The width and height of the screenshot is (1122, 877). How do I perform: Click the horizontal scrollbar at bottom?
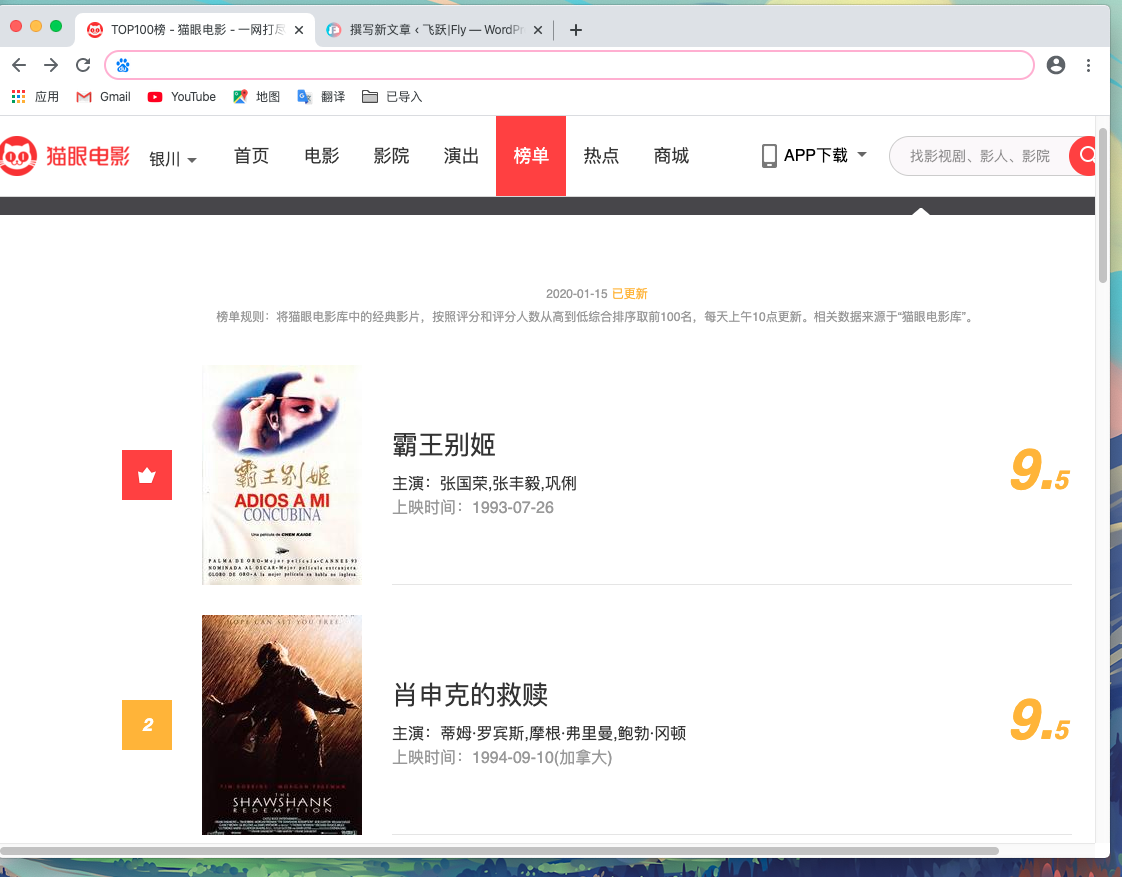click(499, 851)
